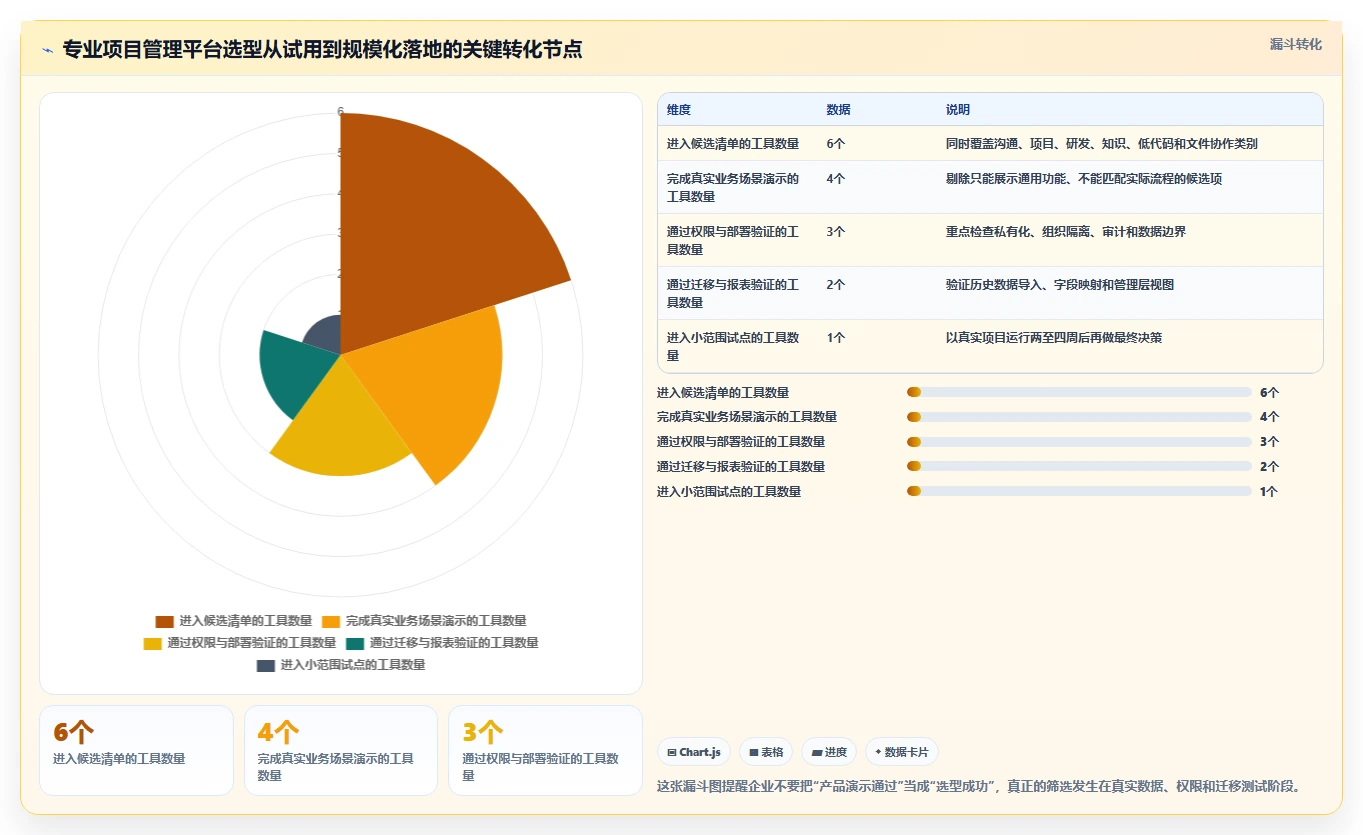Click the Chart.js tag
This screenshot has width=1363, height=835.
[x=694, y=752]
